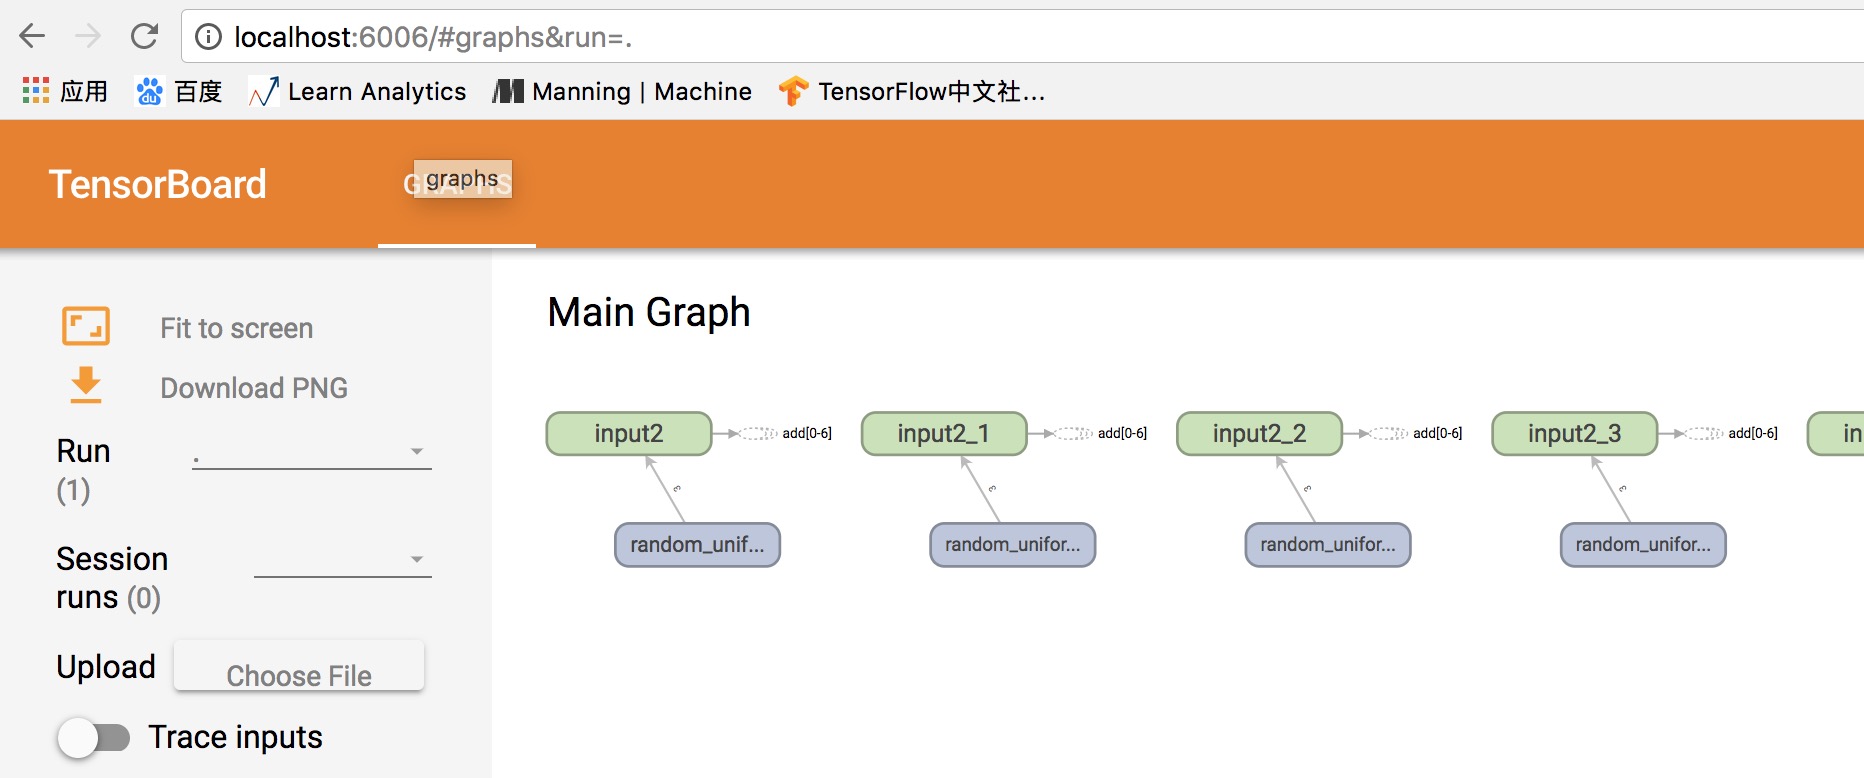Open the Run dropdown
Image resolution: width=1864 pixels, height=778 pixels.
312,452
